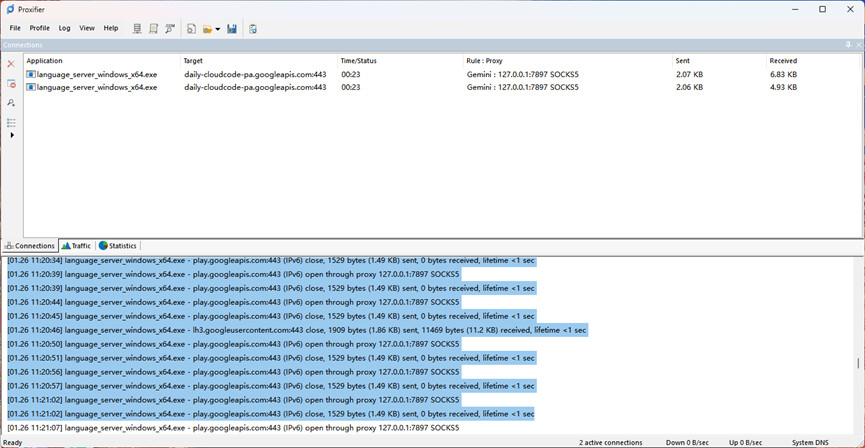Save profile with floppy disk icon
The height and width of the screenshot is (448, 865).
point(232,29)
